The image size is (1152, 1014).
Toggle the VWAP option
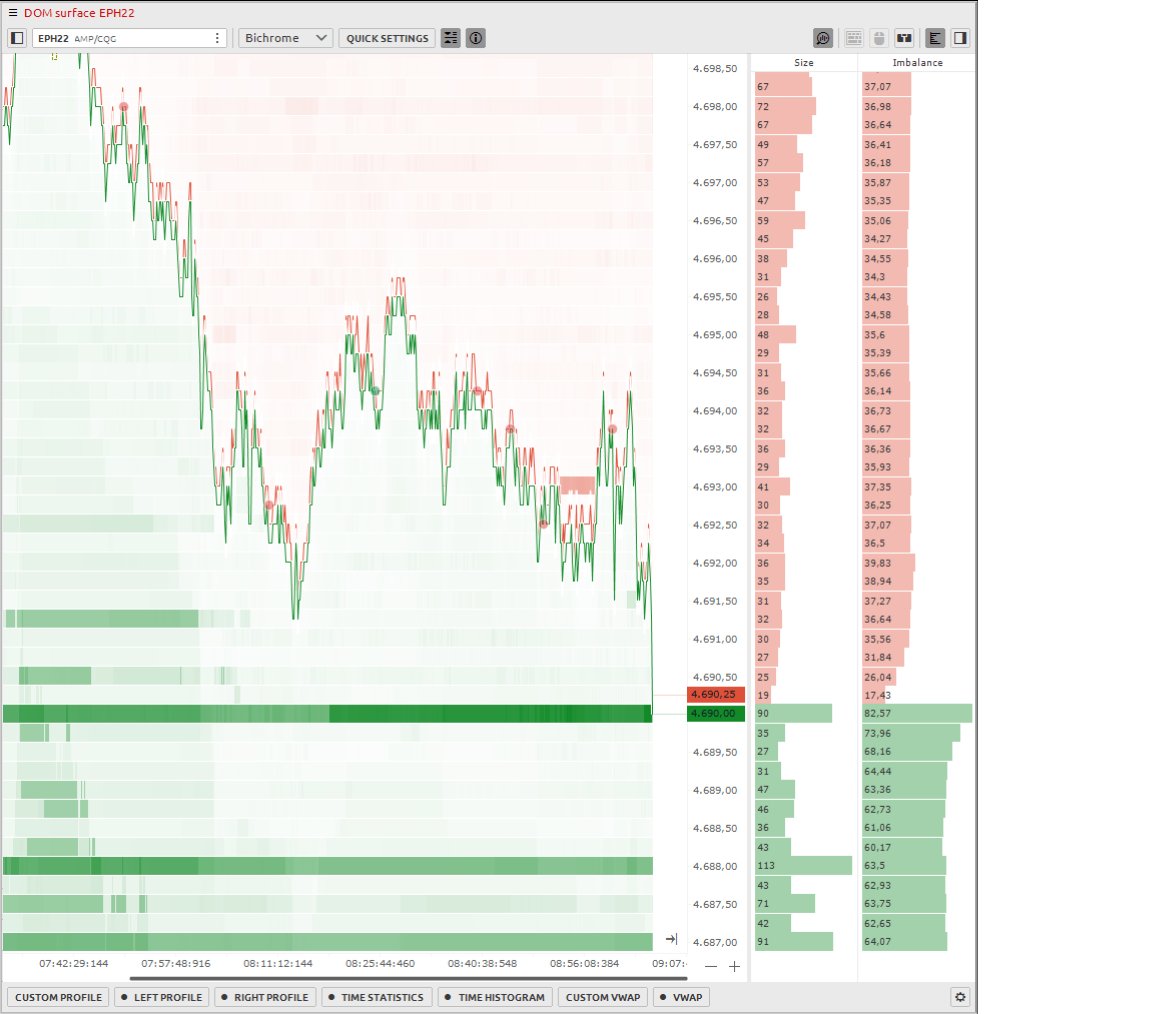pos(682,997)
